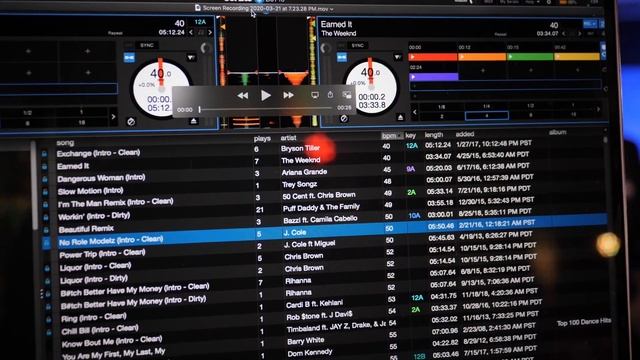Select the 1/8 loop size on right deck
This screenshot has height=360, width=640.
[442, 107]
